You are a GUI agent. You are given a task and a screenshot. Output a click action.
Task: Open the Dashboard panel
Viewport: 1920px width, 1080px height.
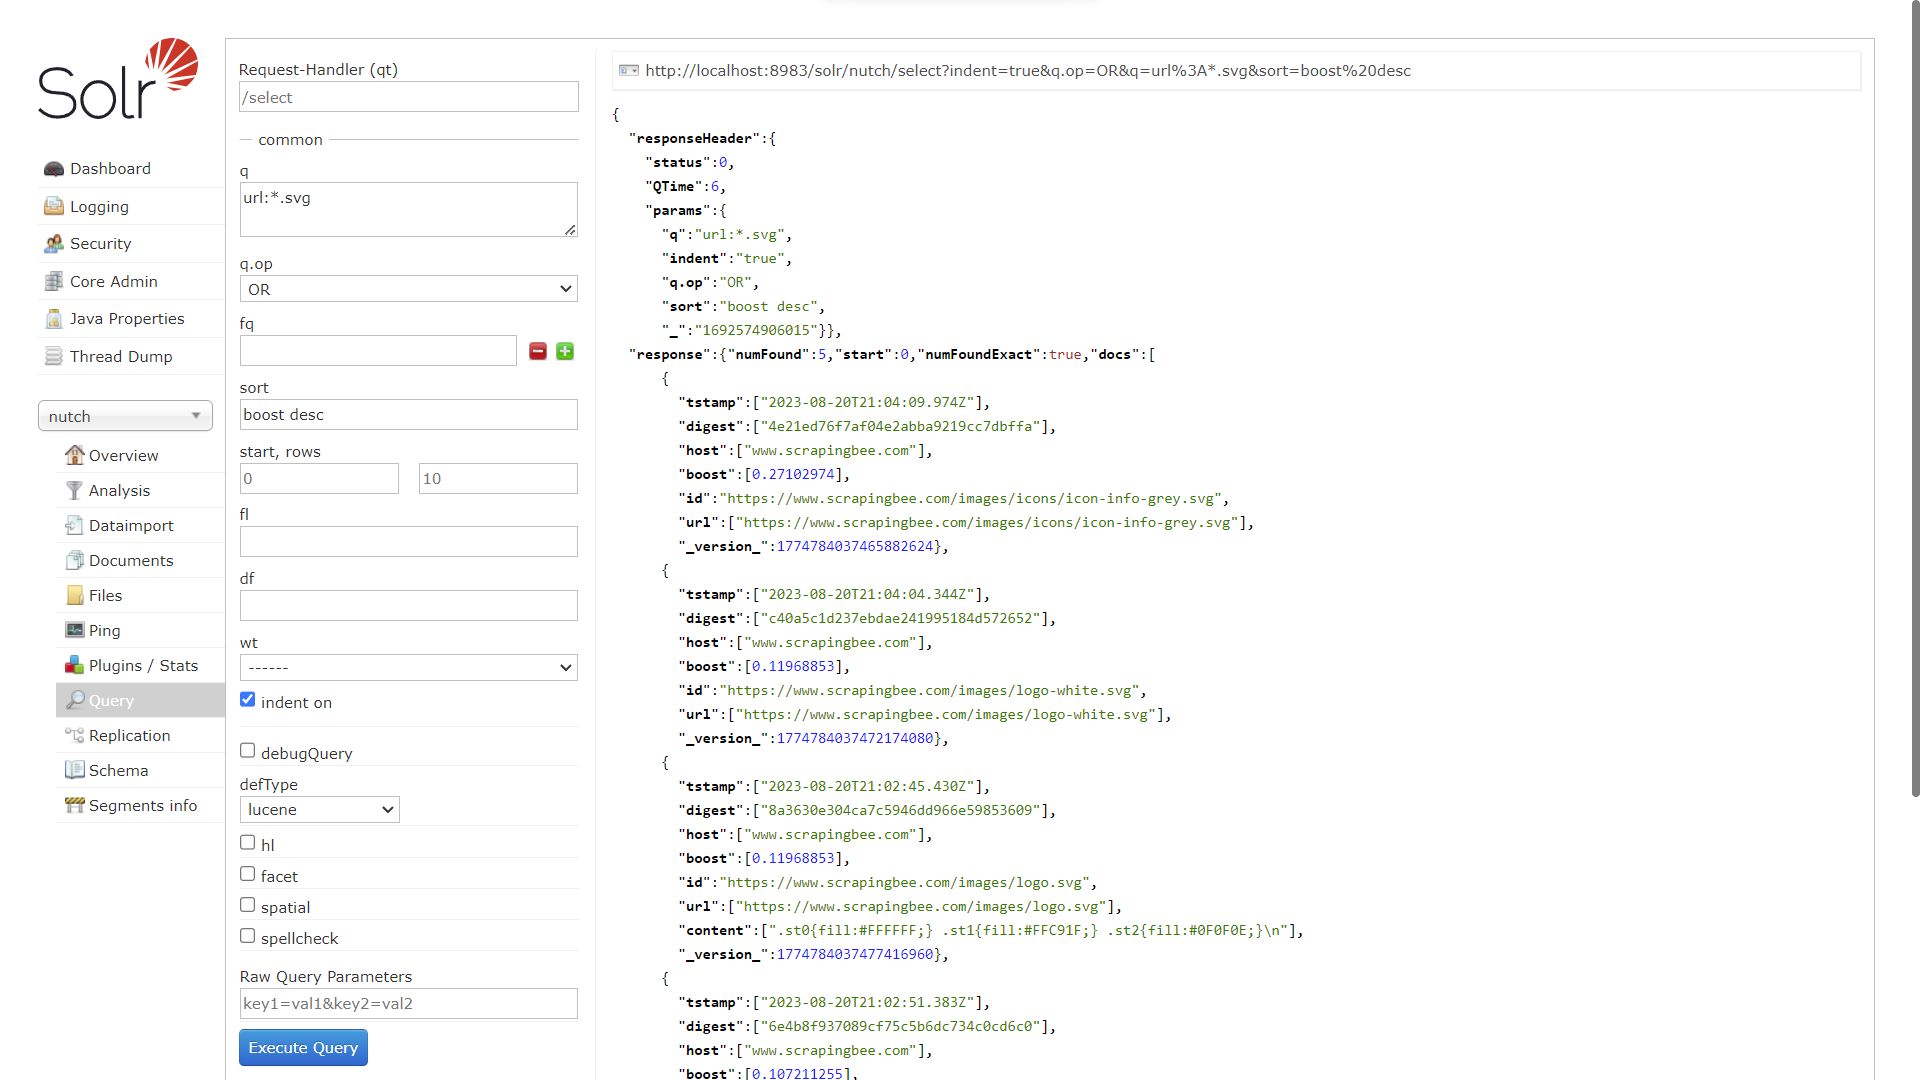(x=111, y=167)
